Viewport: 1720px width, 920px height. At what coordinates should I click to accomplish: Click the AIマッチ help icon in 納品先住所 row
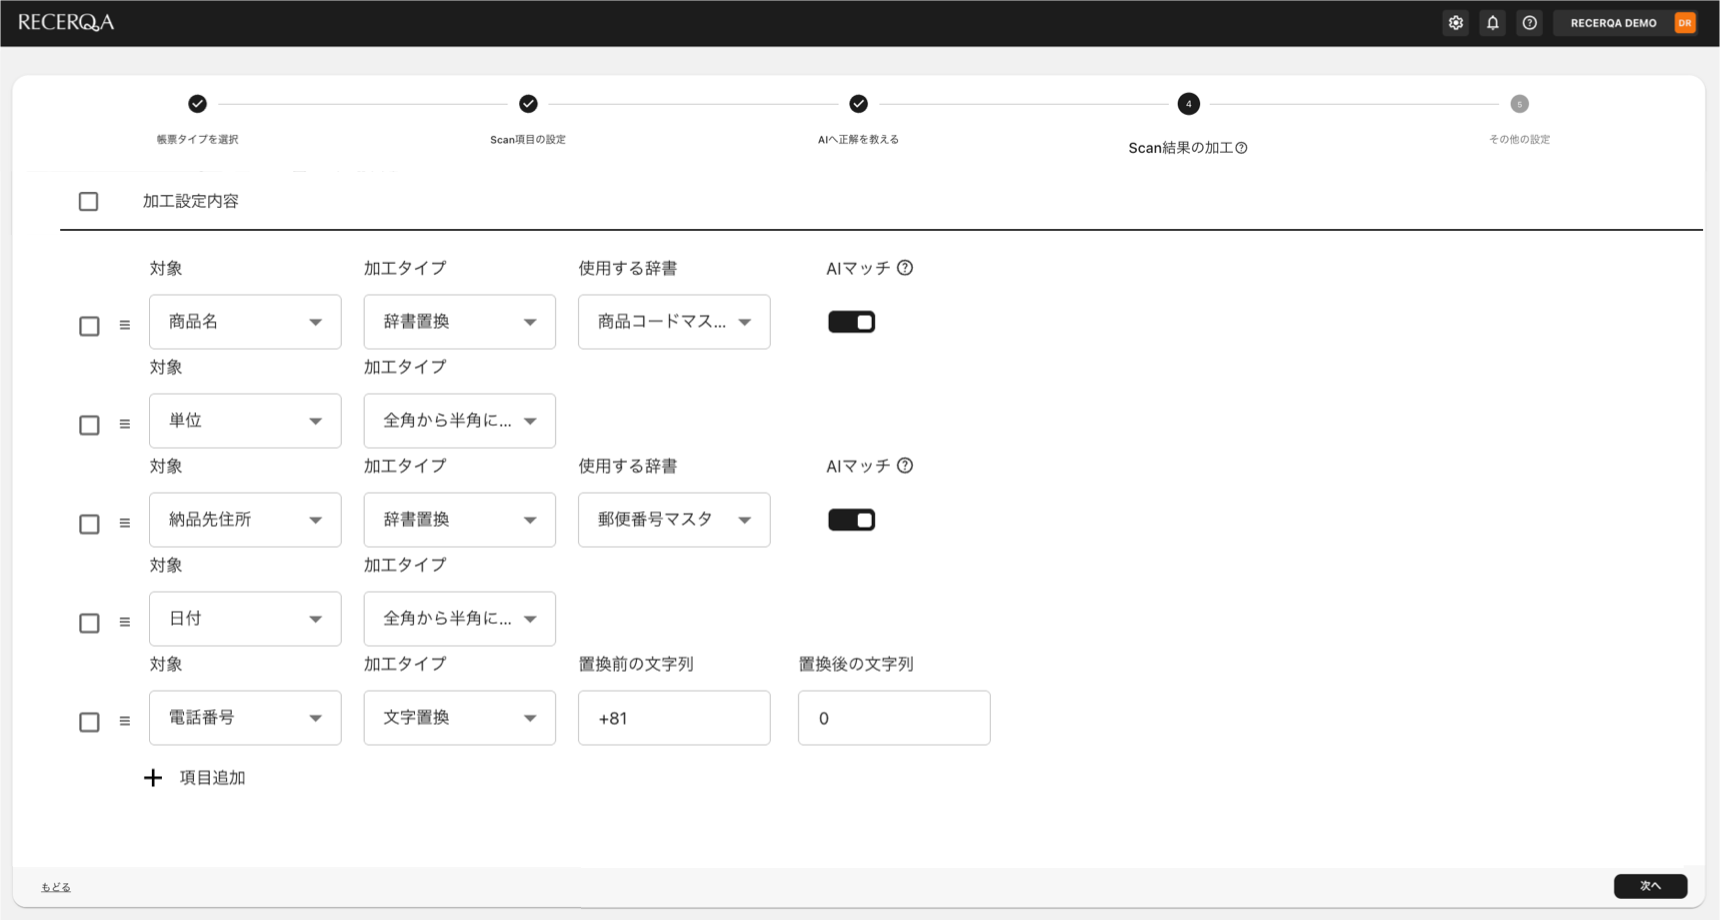tap(905, 466)
